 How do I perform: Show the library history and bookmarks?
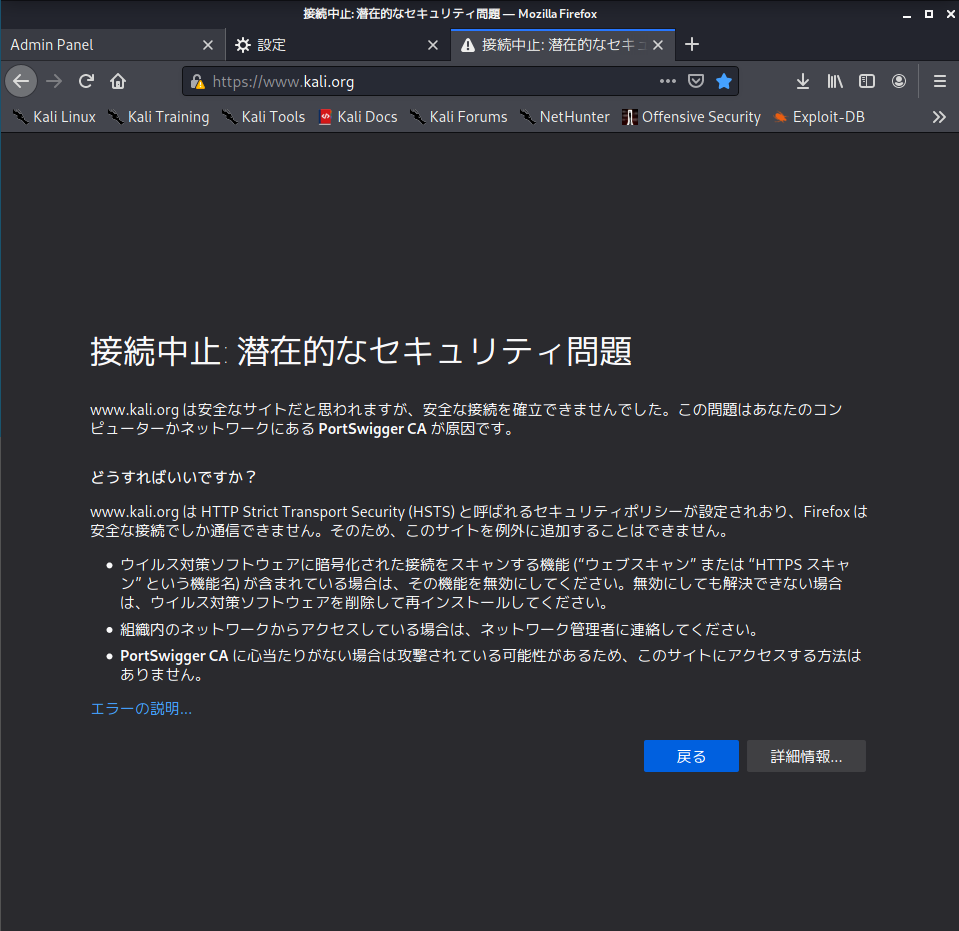click(x=835, y=81)
